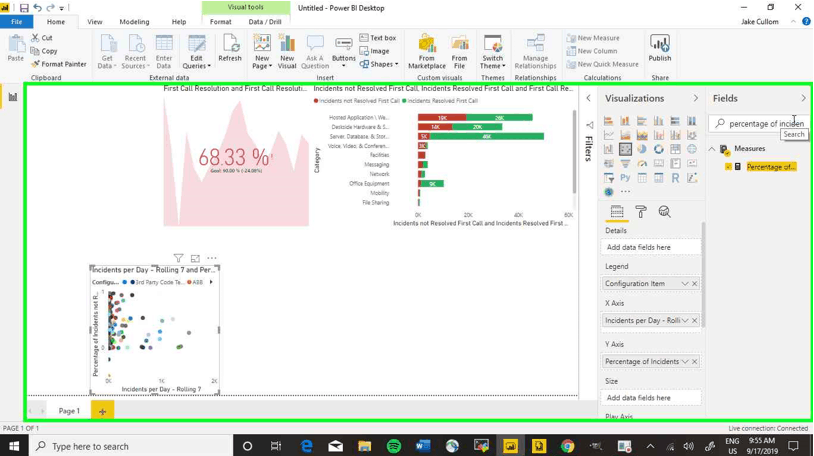Select the Map globe visualization
The image size is (814, 456).
tap(691, 149)
